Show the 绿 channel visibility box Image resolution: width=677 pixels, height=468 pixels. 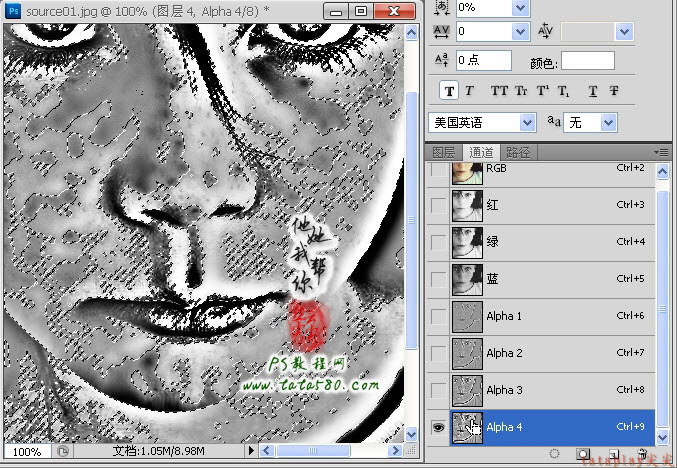[439, 243]
